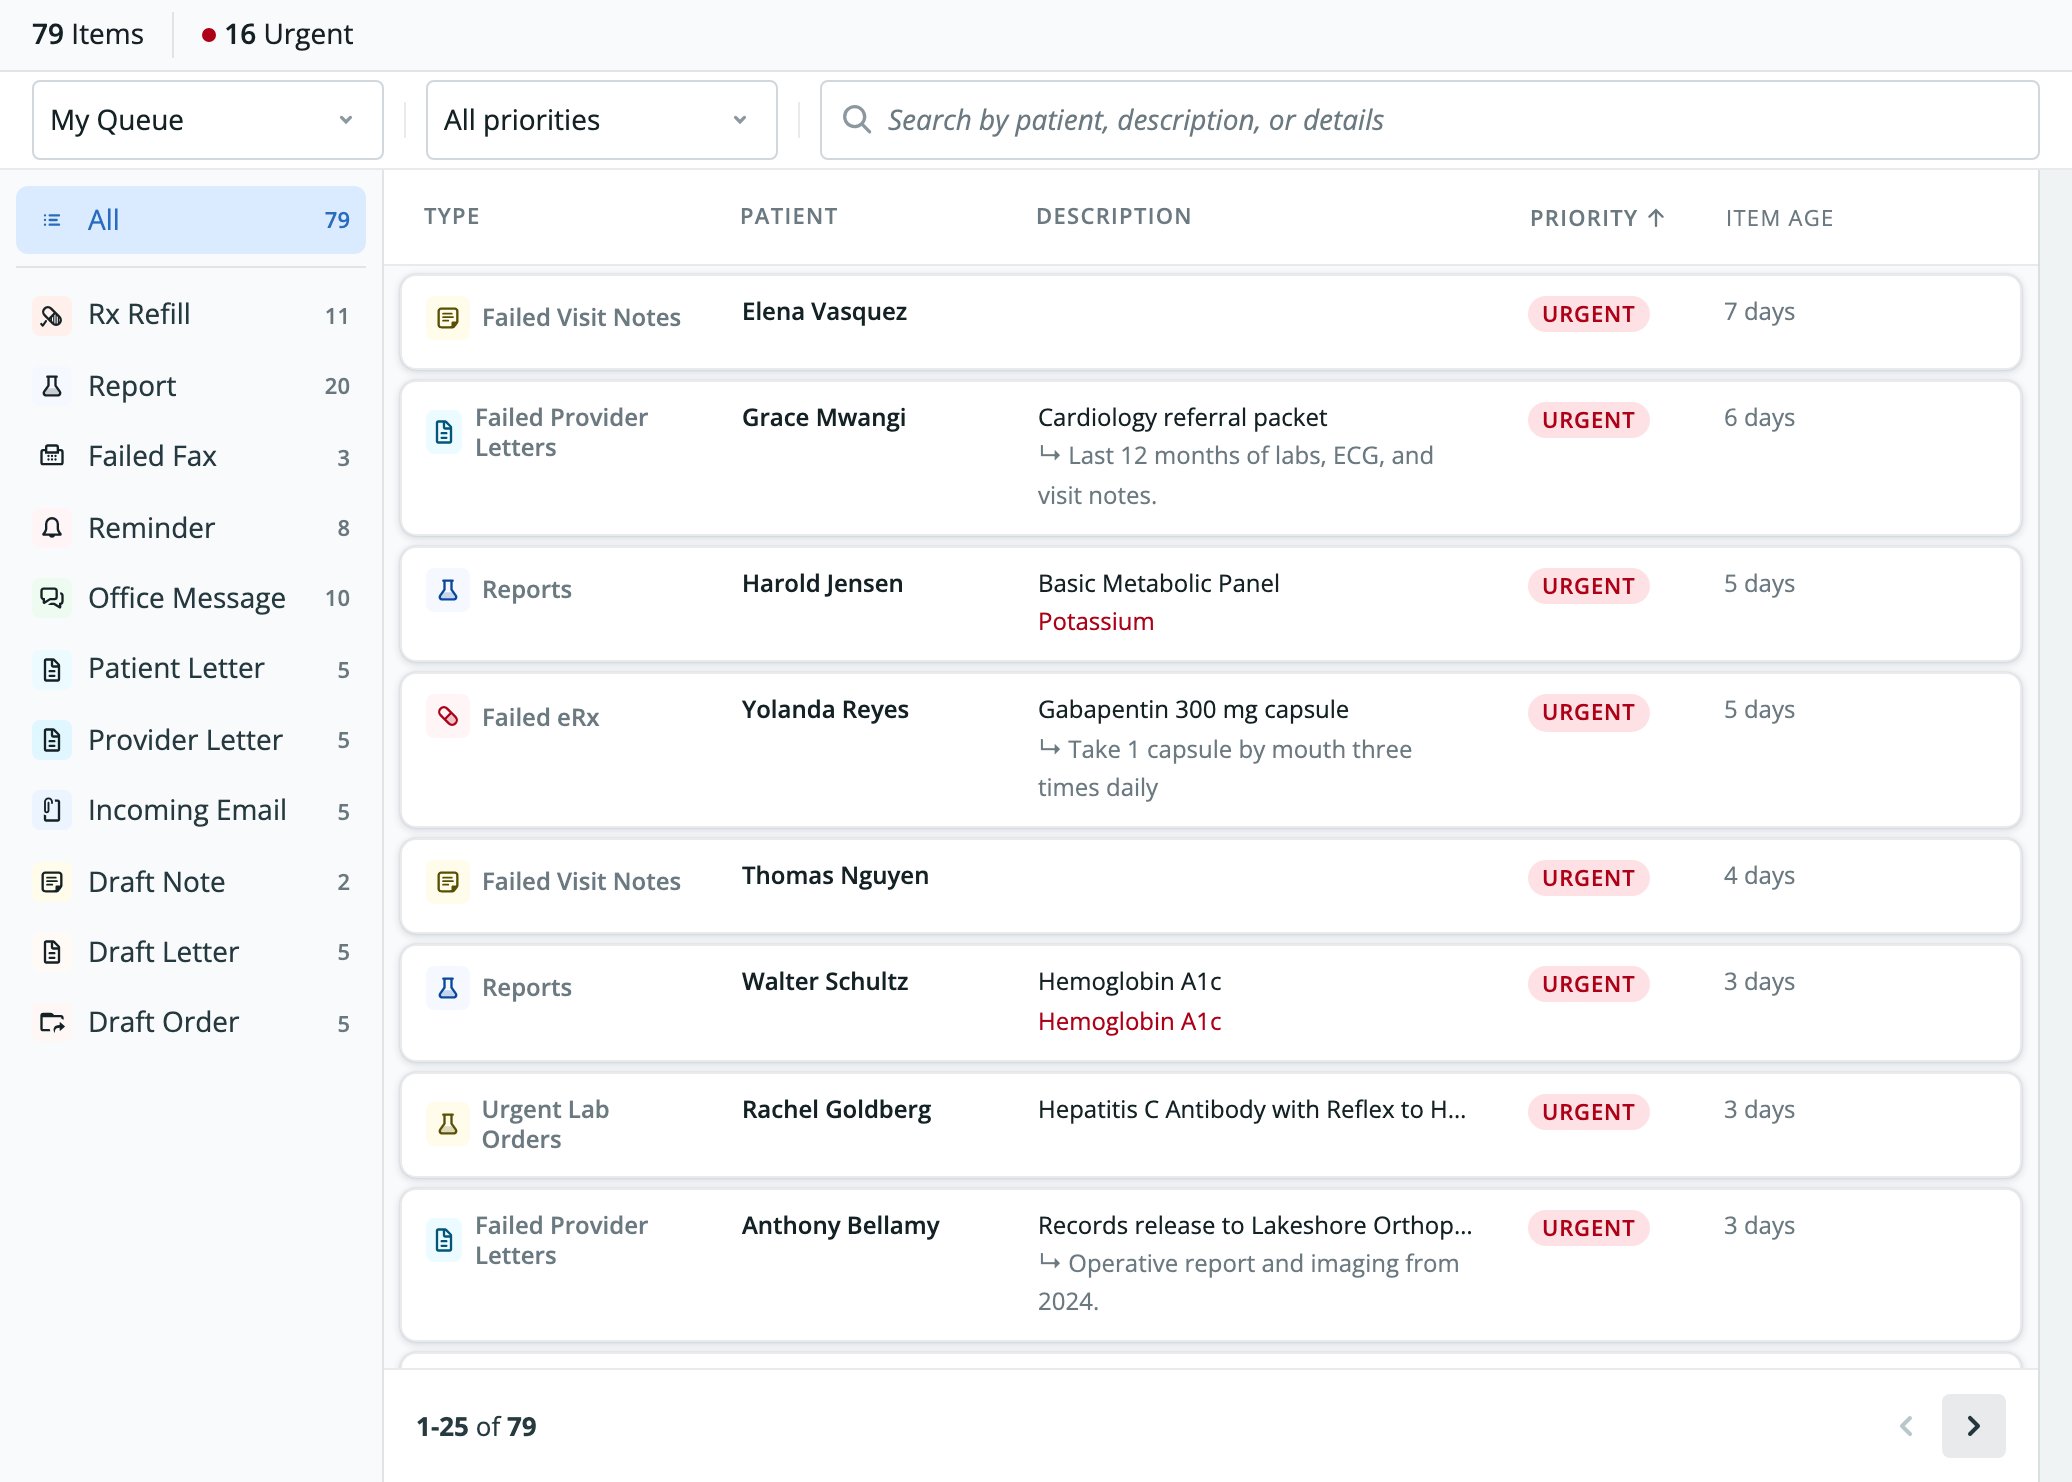Open Walter Schultz Hemoglobin A1c report
Viewport: 2072px width, 1482px height.
tap(1210, 1003)
